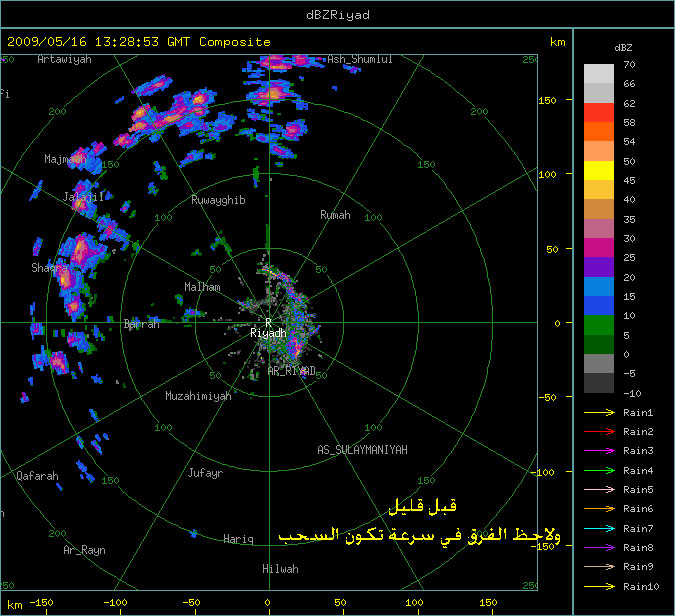The height and width of the screenshot is (616, 675).
Task: Click the Jalajil town label
Action: coord(83,197)
